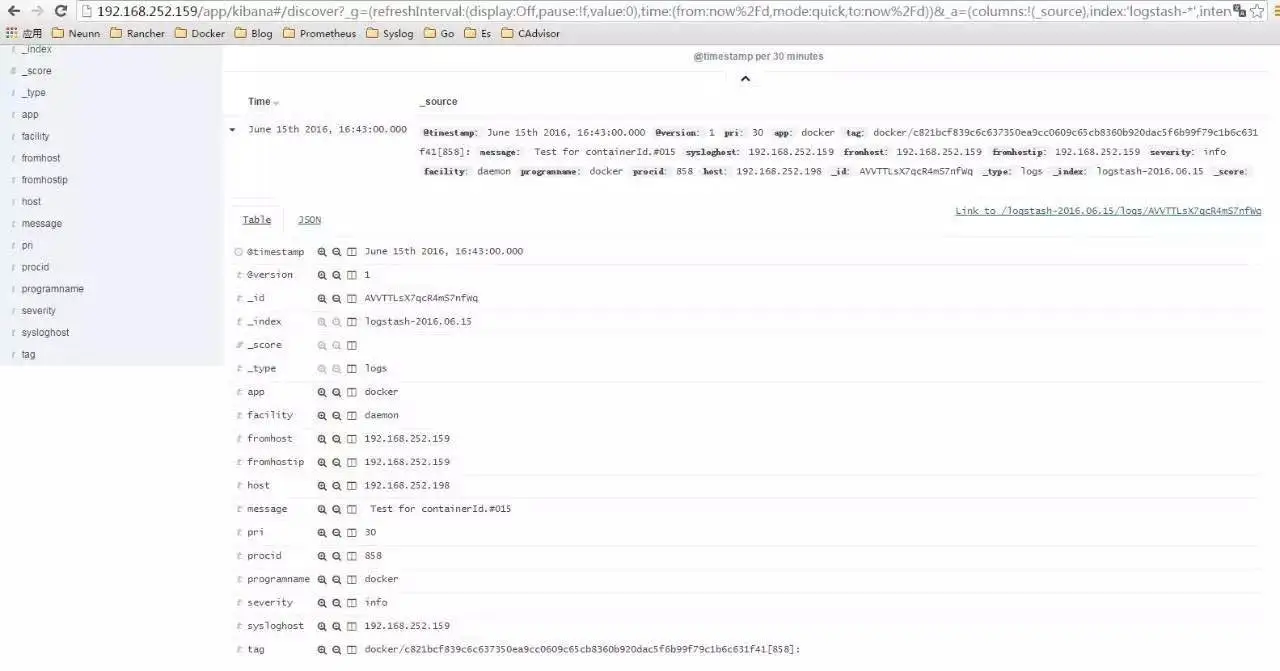Select the facility field in sidebar
1280x671 pixels.
click(x=36, y=136)
